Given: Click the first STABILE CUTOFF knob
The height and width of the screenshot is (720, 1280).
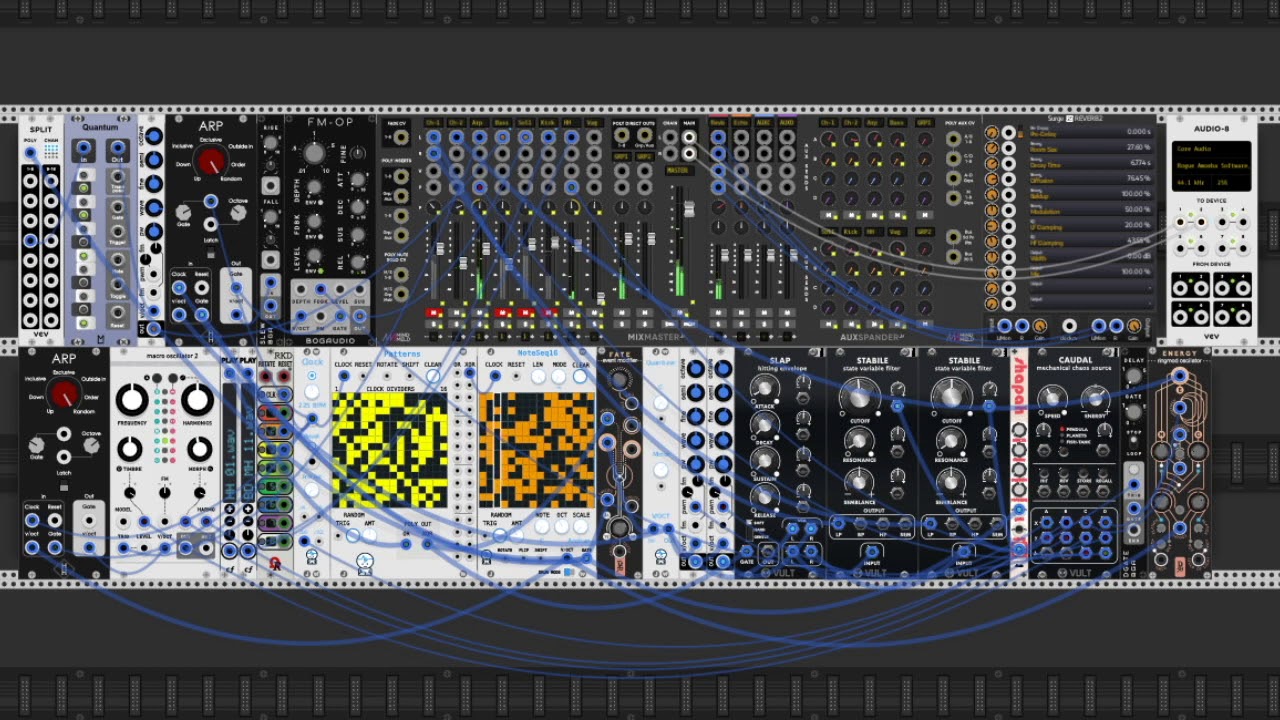Looking at the screenshot, I should (859, 398).
